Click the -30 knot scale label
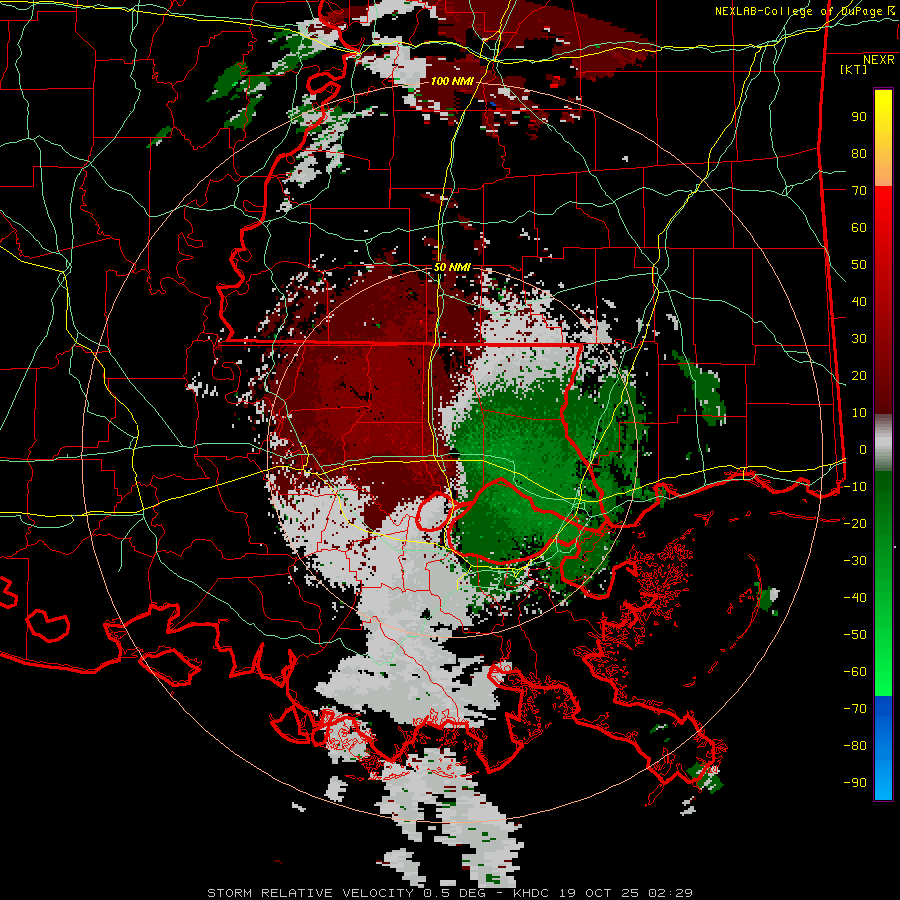900x900 pixels. [855, 561]
